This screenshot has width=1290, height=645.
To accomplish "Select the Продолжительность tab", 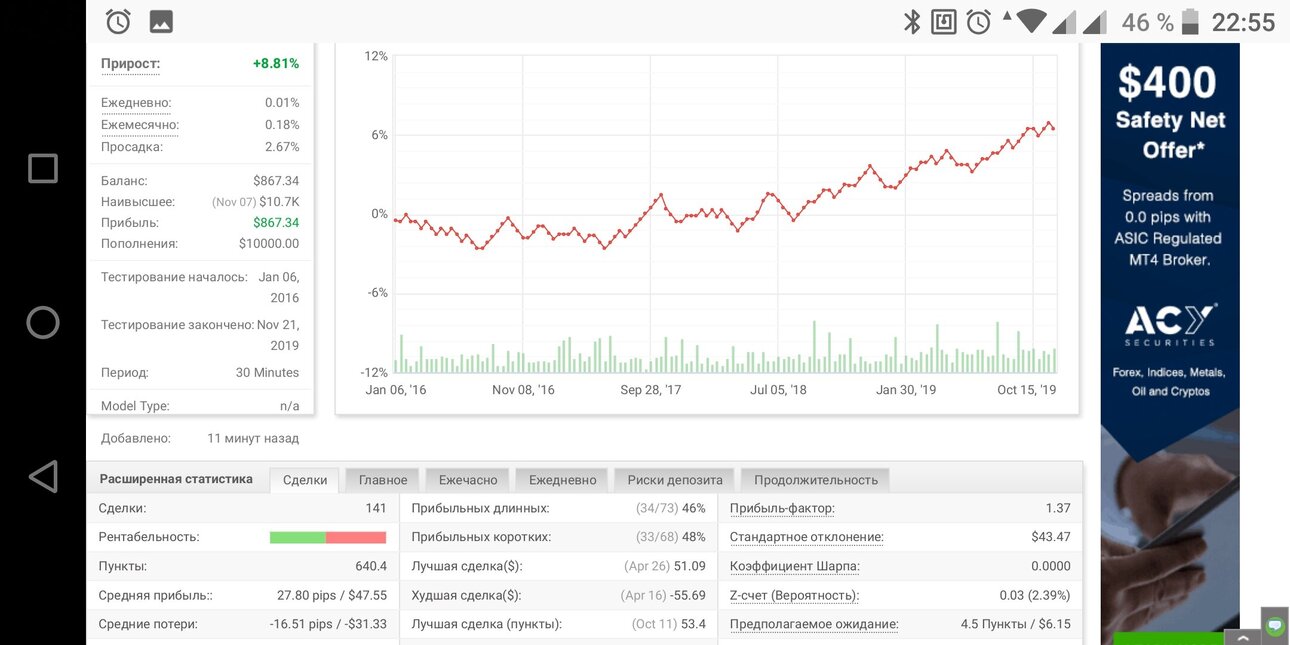I will [x=816, y=480].
